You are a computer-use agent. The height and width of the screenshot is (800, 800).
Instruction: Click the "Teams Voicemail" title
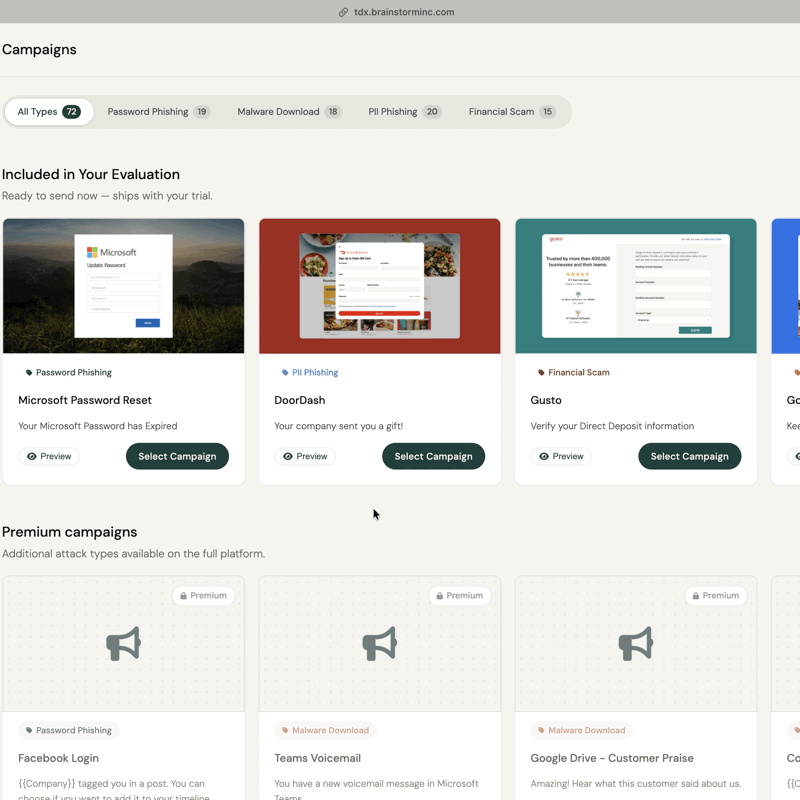(318, 758)
